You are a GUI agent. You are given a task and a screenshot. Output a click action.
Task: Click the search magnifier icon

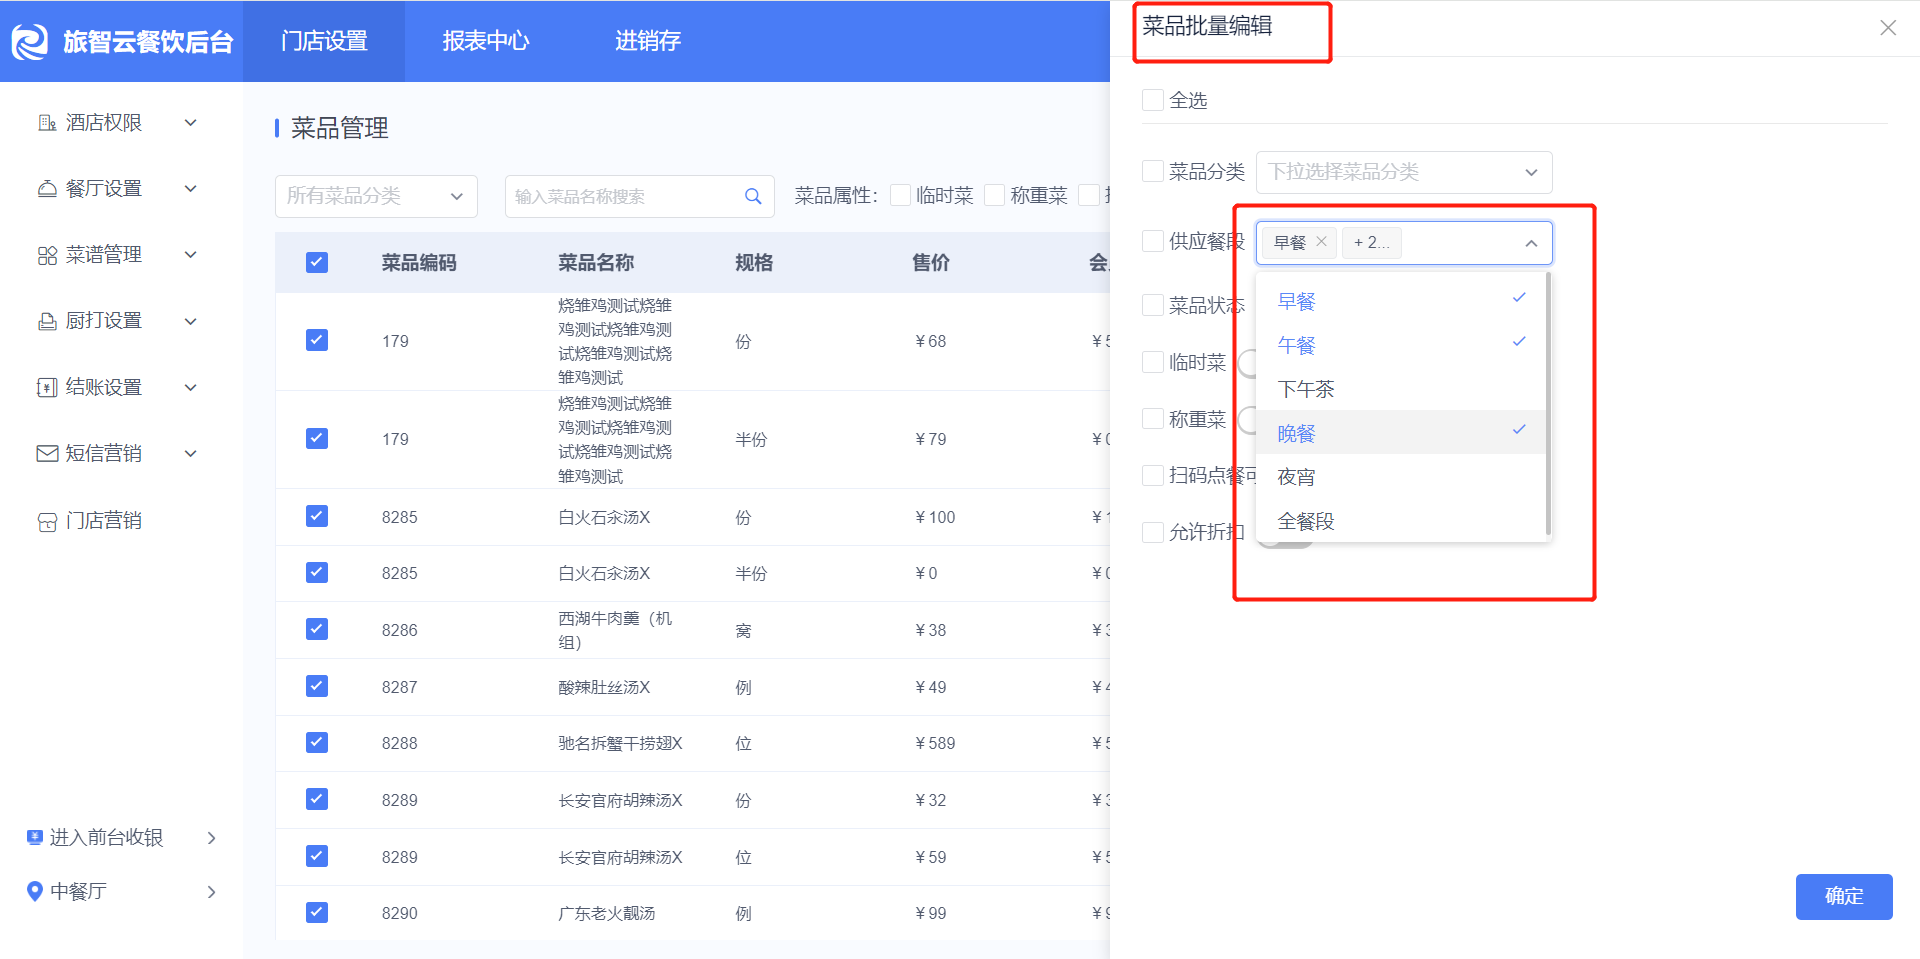pos(753,196)
